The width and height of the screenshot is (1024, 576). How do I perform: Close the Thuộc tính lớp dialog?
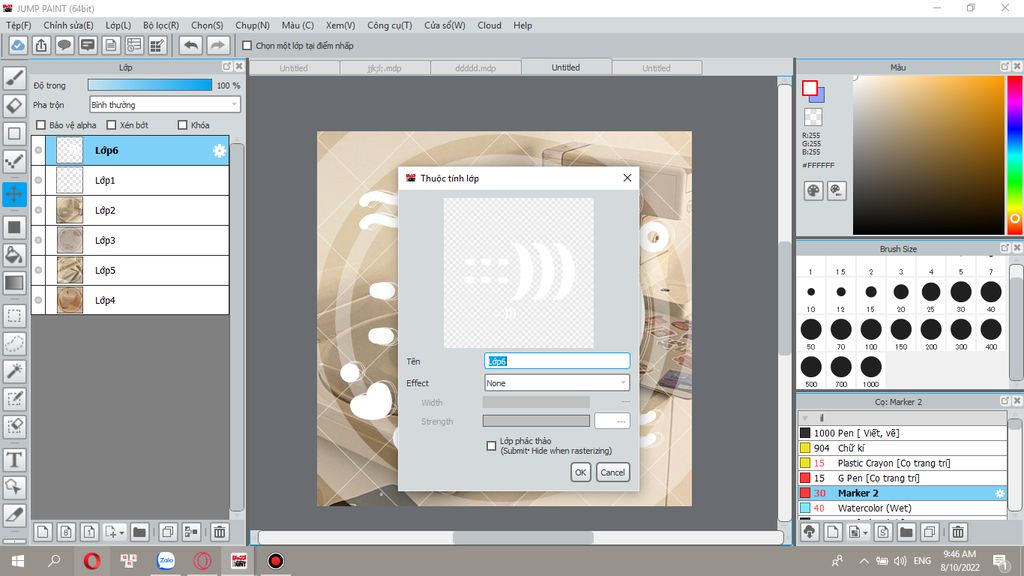627,178
